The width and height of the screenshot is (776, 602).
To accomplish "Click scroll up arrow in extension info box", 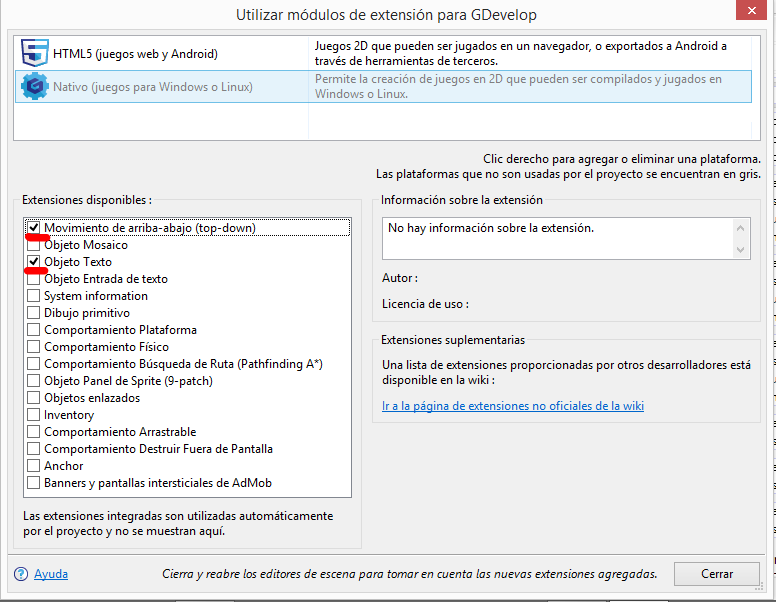I will click(x=740, y=228).
